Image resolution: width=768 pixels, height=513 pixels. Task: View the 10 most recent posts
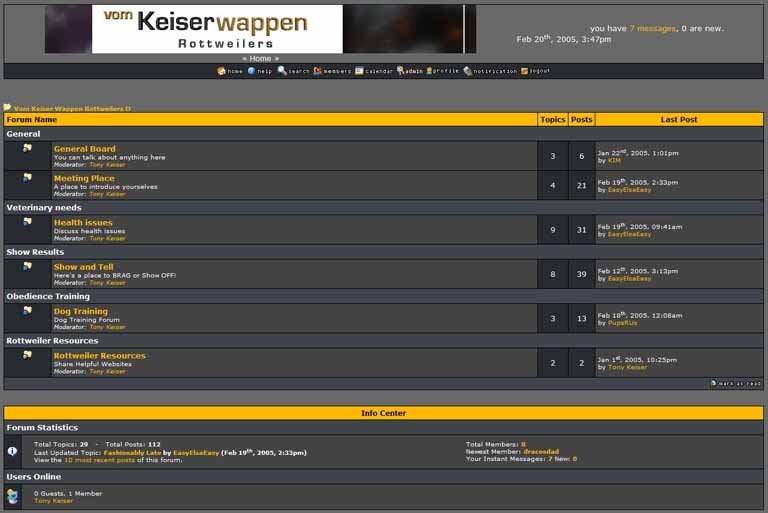coord(99,459)
